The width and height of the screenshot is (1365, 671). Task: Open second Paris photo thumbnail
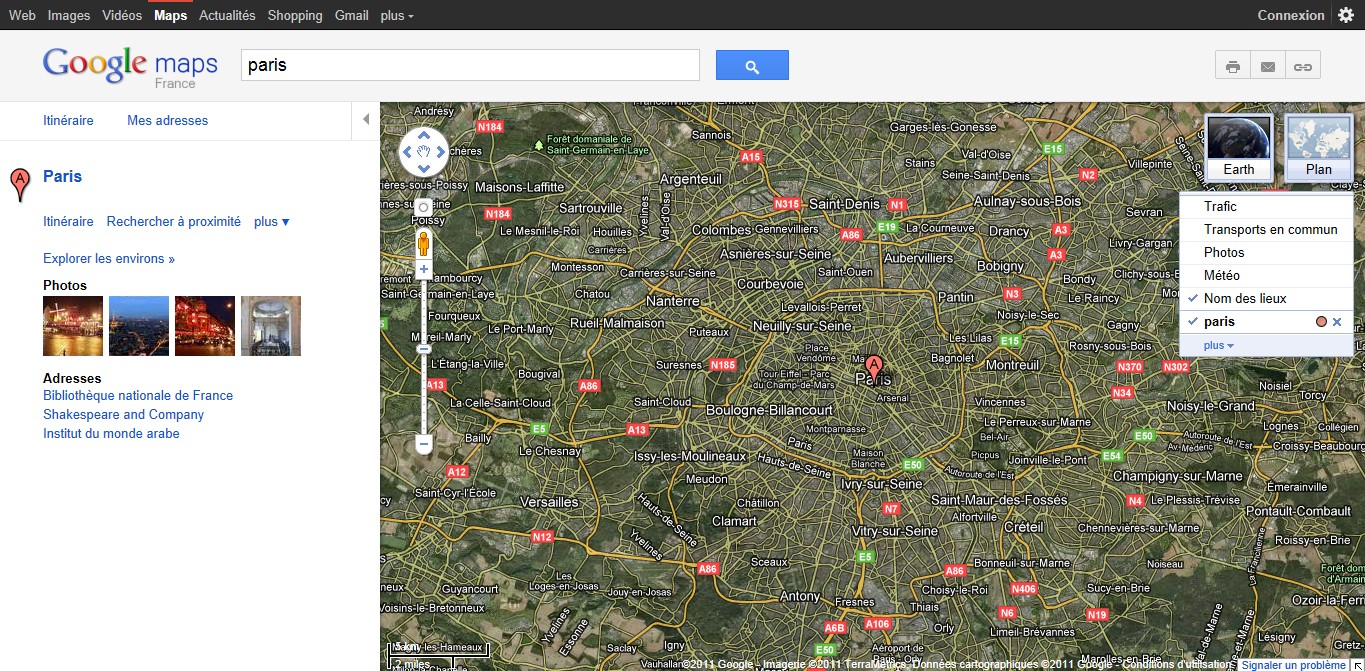[x=139, y=326]
